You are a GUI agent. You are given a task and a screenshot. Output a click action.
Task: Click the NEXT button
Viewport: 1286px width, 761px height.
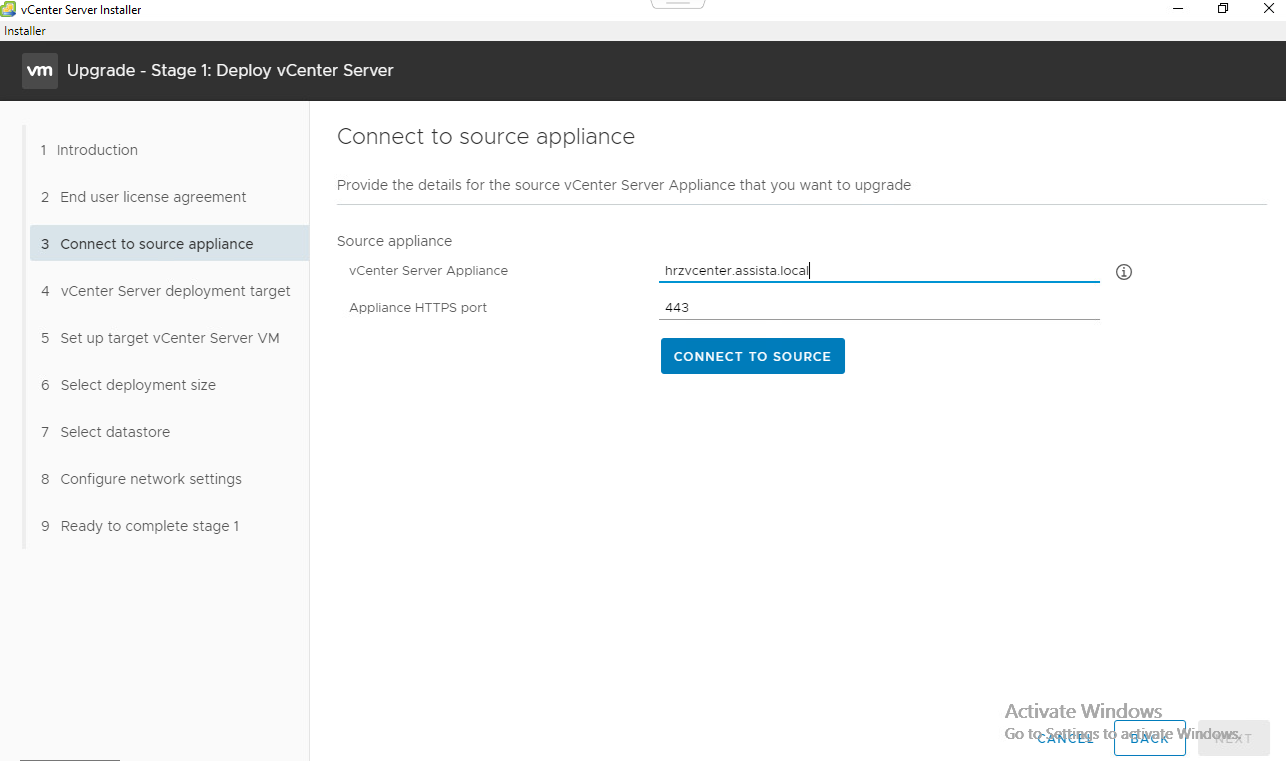(1233, 738)
